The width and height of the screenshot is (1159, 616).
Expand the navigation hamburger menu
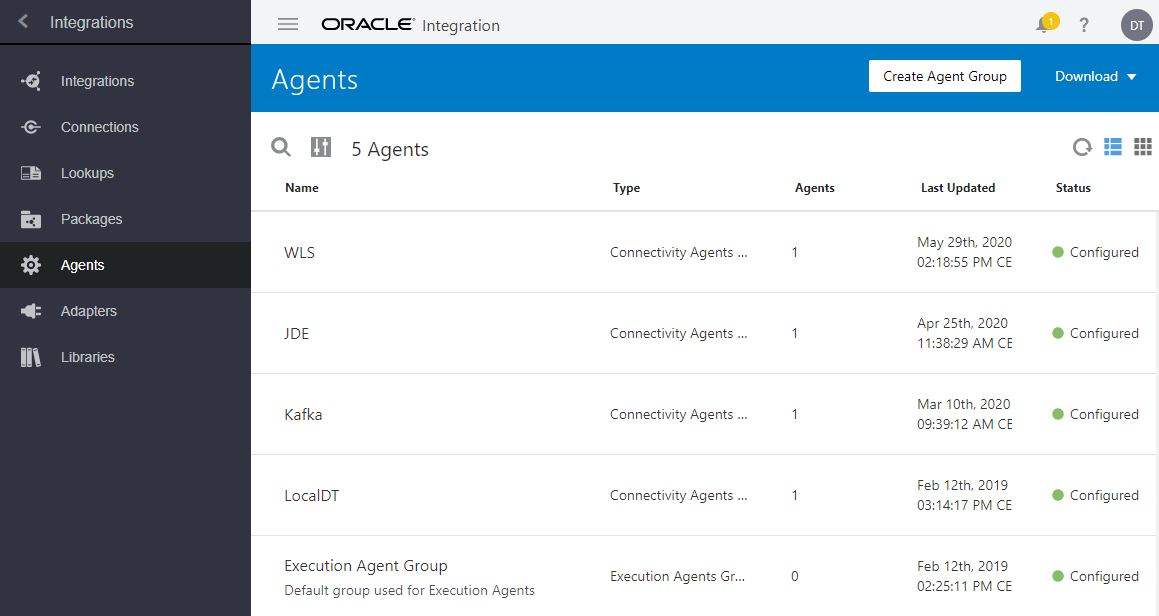pyautogui.click(x=287, y=25)
